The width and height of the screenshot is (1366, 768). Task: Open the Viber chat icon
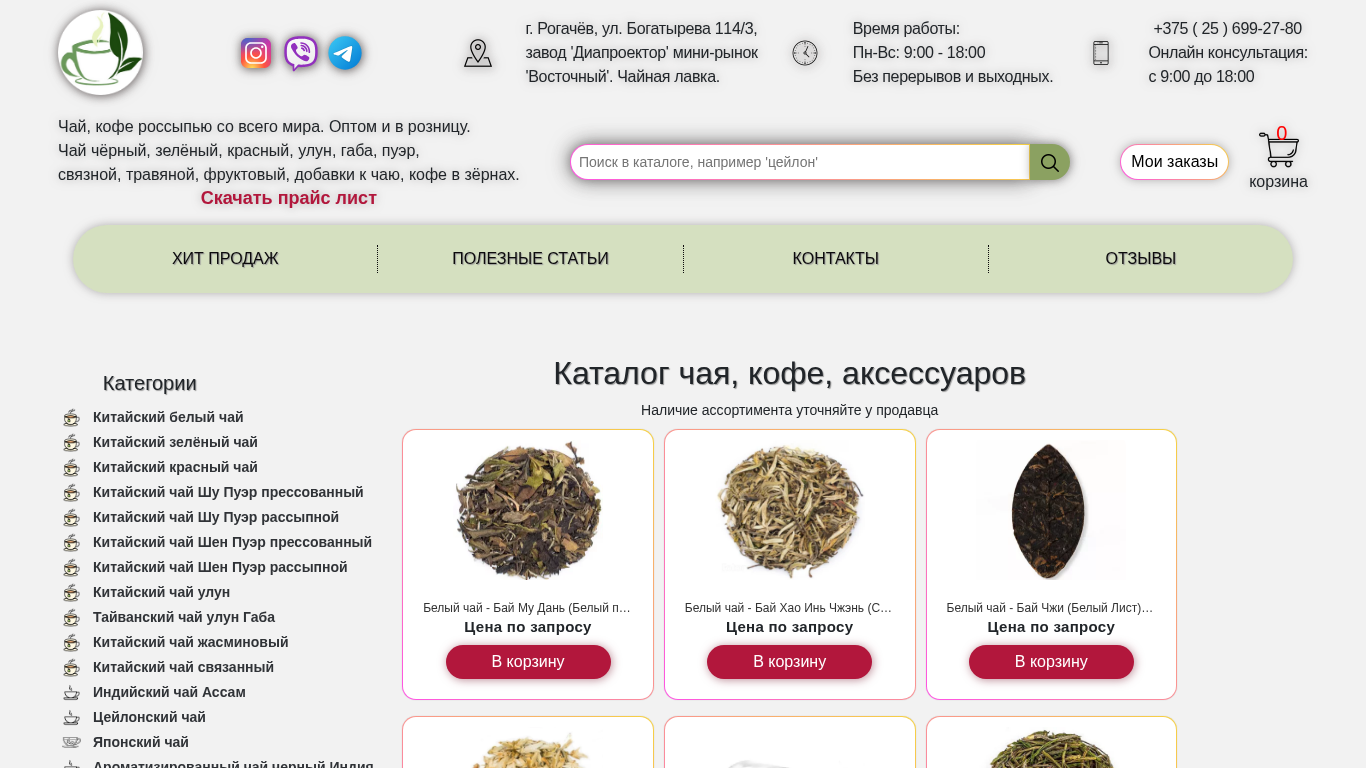click(x=301, y=53)
